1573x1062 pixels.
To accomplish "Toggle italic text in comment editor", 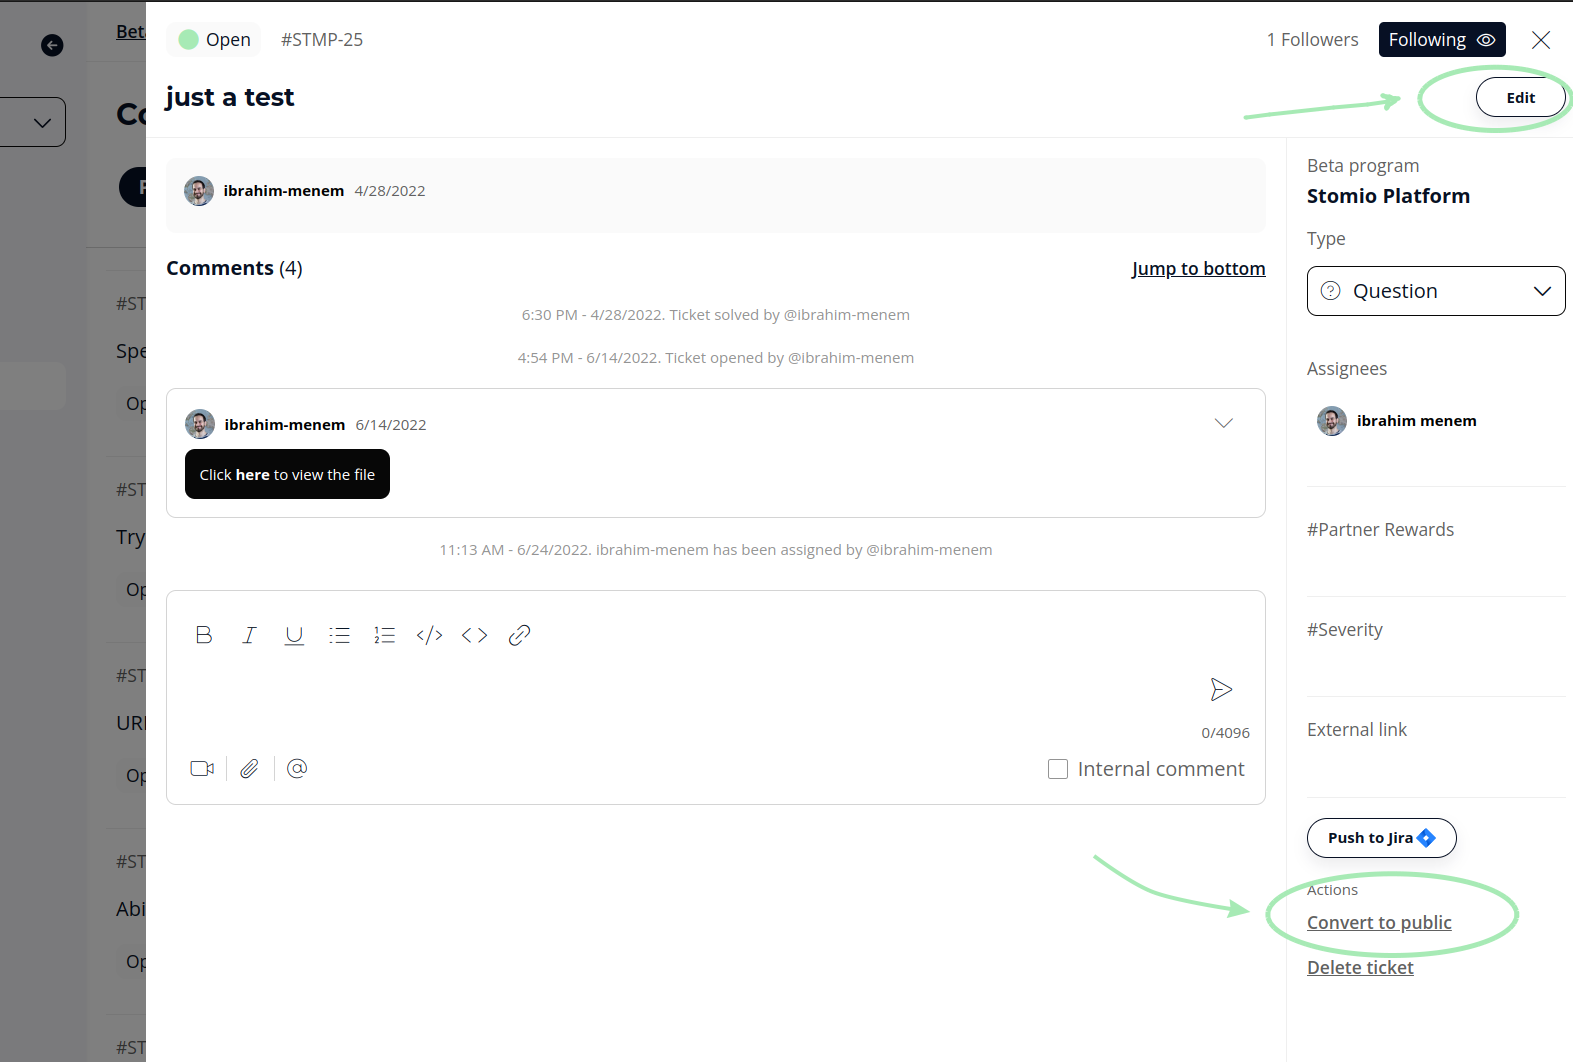I will [x=249, y=635].
